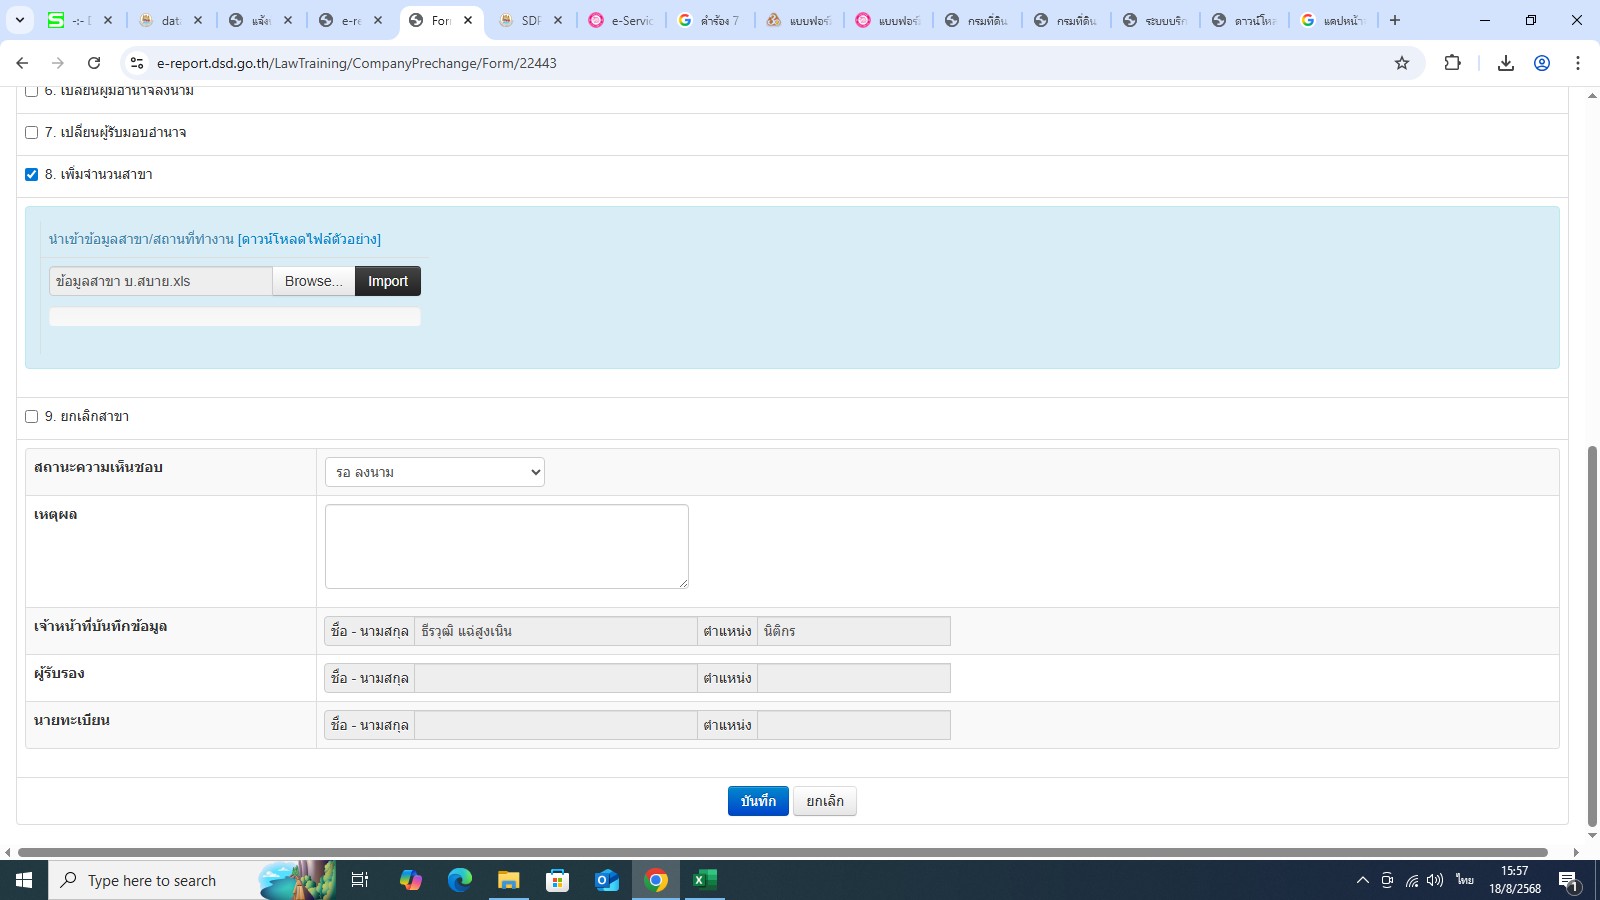Switch to the e-Service browser tab
1600x900 pixels.
621,20
